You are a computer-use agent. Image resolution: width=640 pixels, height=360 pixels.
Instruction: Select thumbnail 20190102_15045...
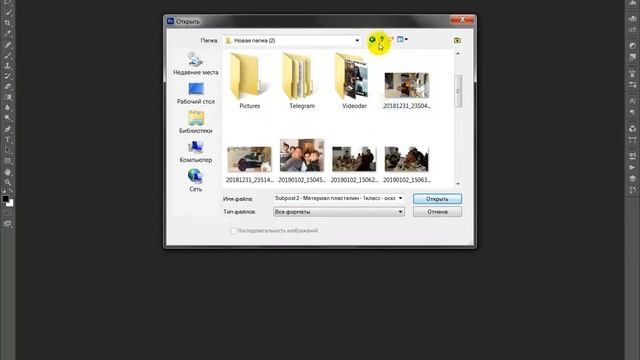tap(302, 161)
